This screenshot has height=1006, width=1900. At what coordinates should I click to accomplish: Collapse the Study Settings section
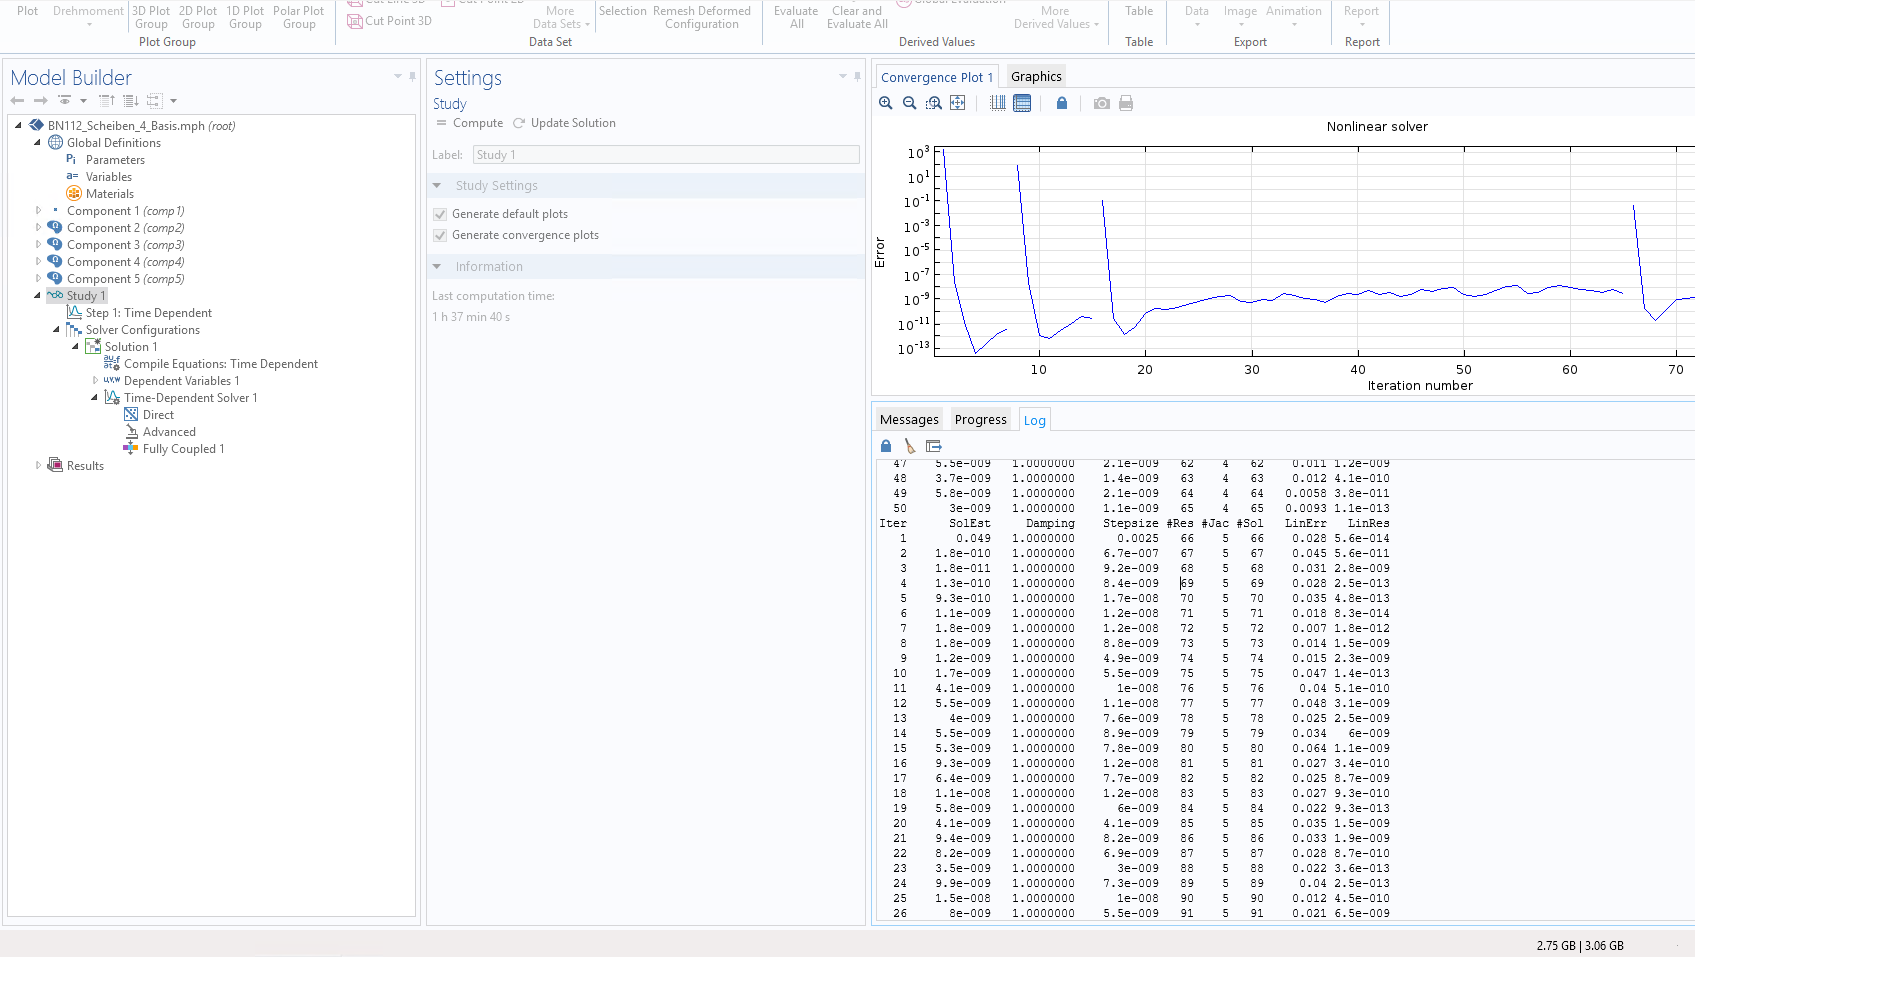coord(437,186)
